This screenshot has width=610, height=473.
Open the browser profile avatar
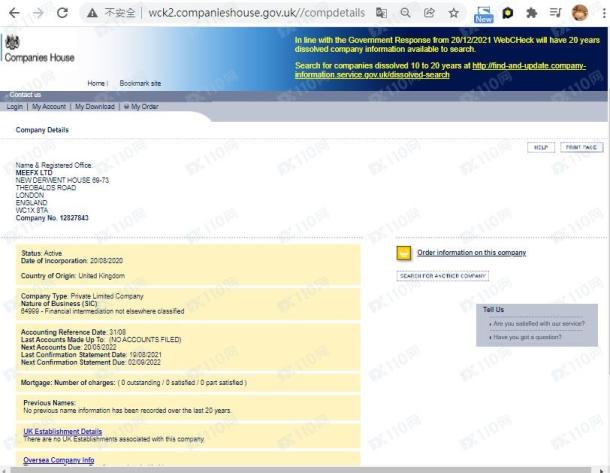click(580, 13)
